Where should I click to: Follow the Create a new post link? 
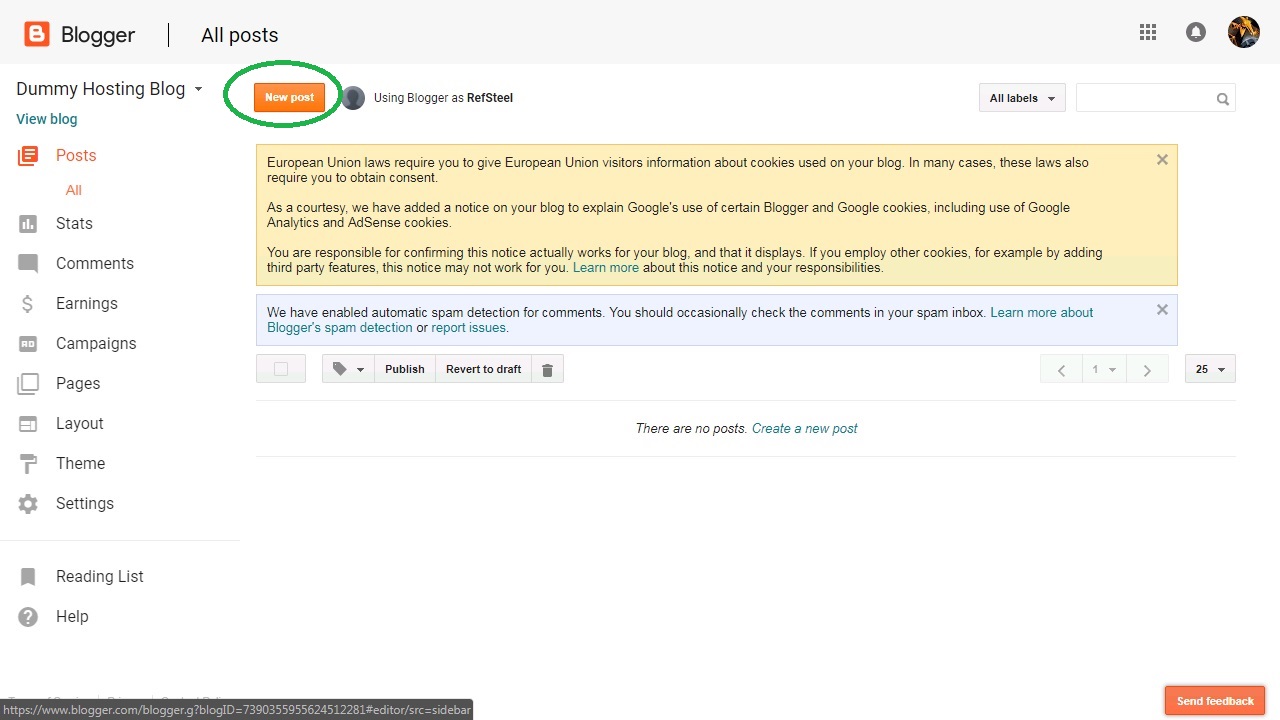click(805, 429)
